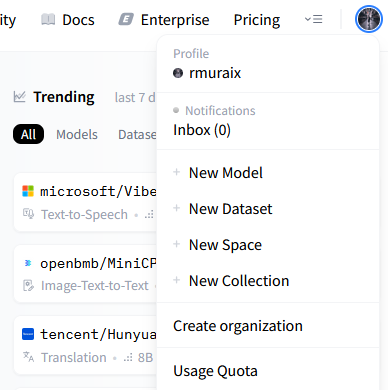This screenshot has height=390, width=388.
Task: Click the 8B parameter size label
Action: point(145,357)
